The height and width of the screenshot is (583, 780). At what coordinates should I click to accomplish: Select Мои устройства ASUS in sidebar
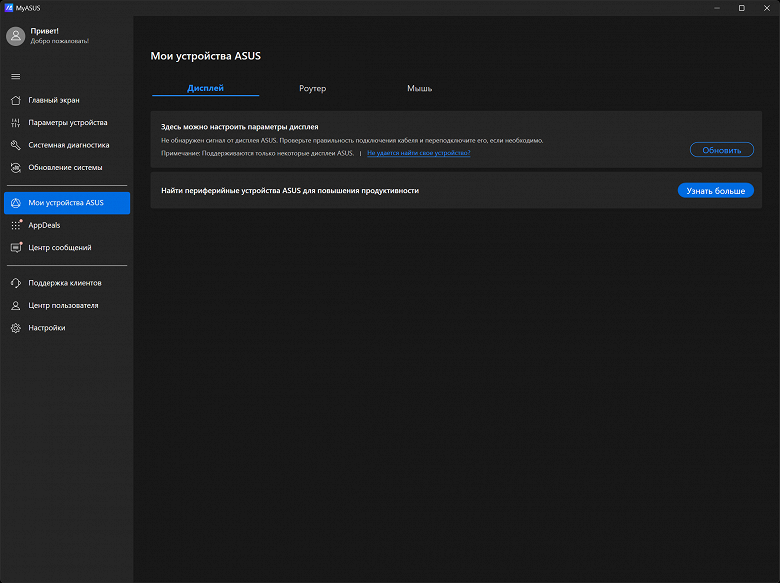pos(66,203)
